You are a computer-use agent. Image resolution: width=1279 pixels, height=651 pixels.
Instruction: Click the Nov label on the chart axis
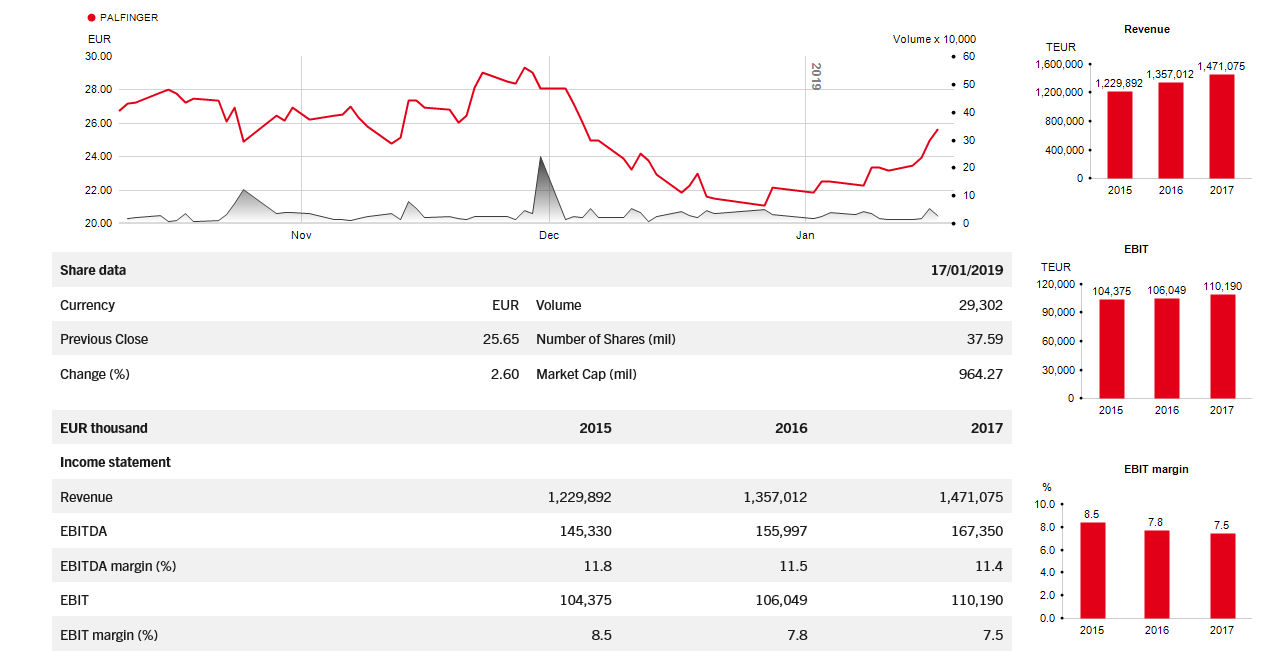tap(301, 236)
